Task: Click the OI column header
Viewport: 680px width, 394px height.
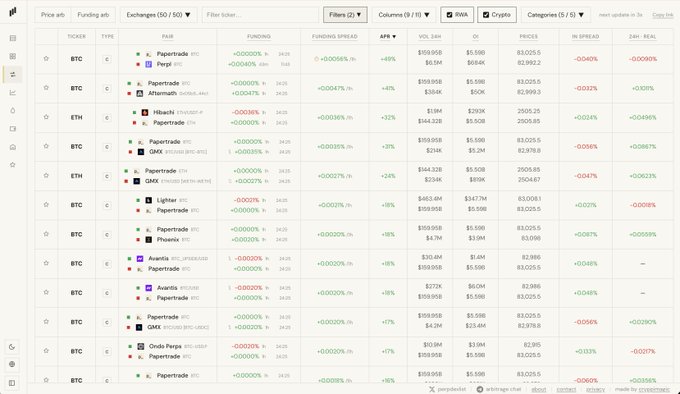Action: pos(475,36)
